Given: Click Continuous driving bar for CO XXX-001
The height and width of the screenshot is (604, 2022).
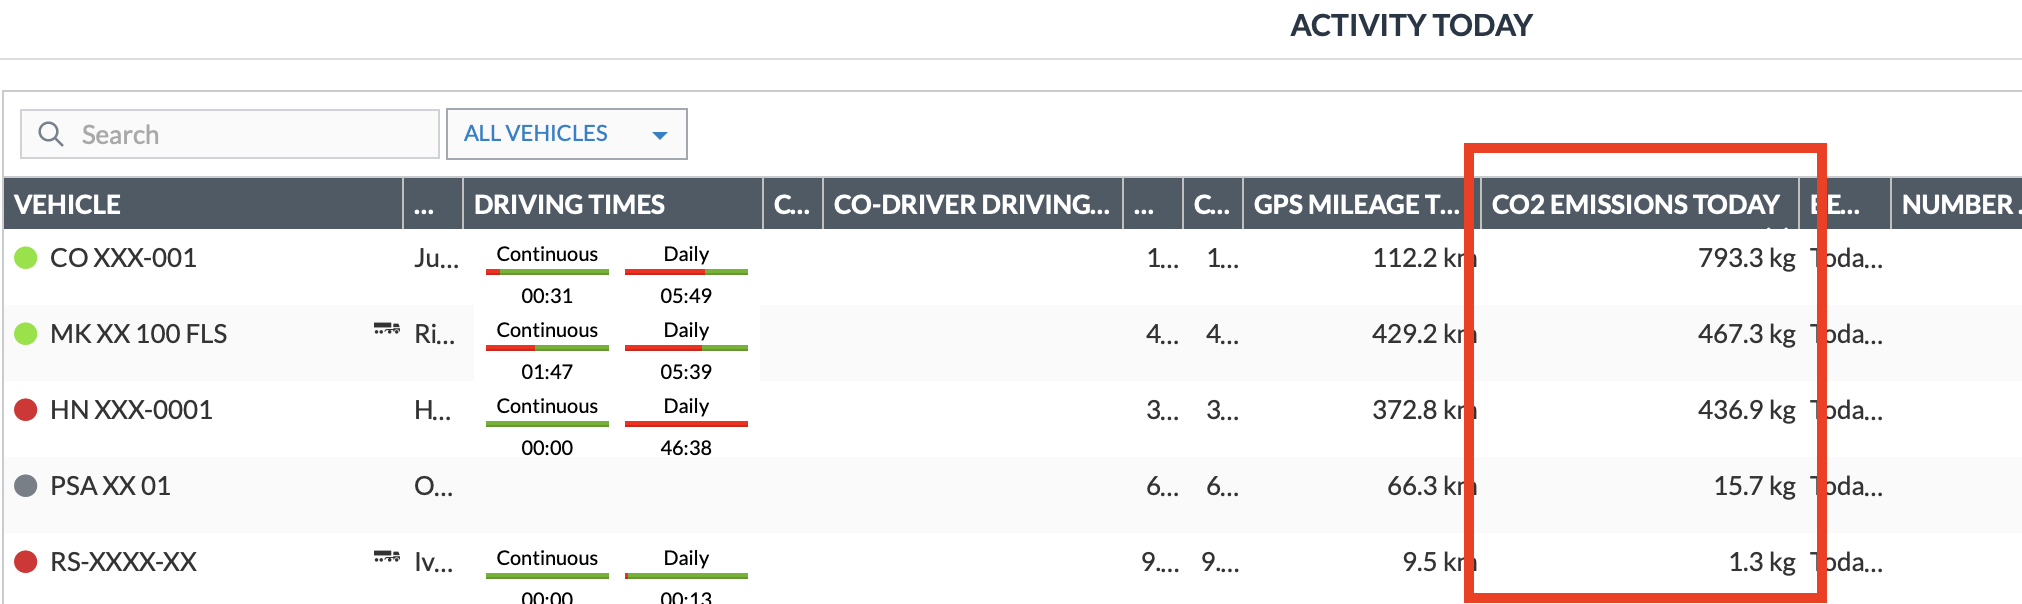Looking at the screenshot, I should (x=547, y=271).
